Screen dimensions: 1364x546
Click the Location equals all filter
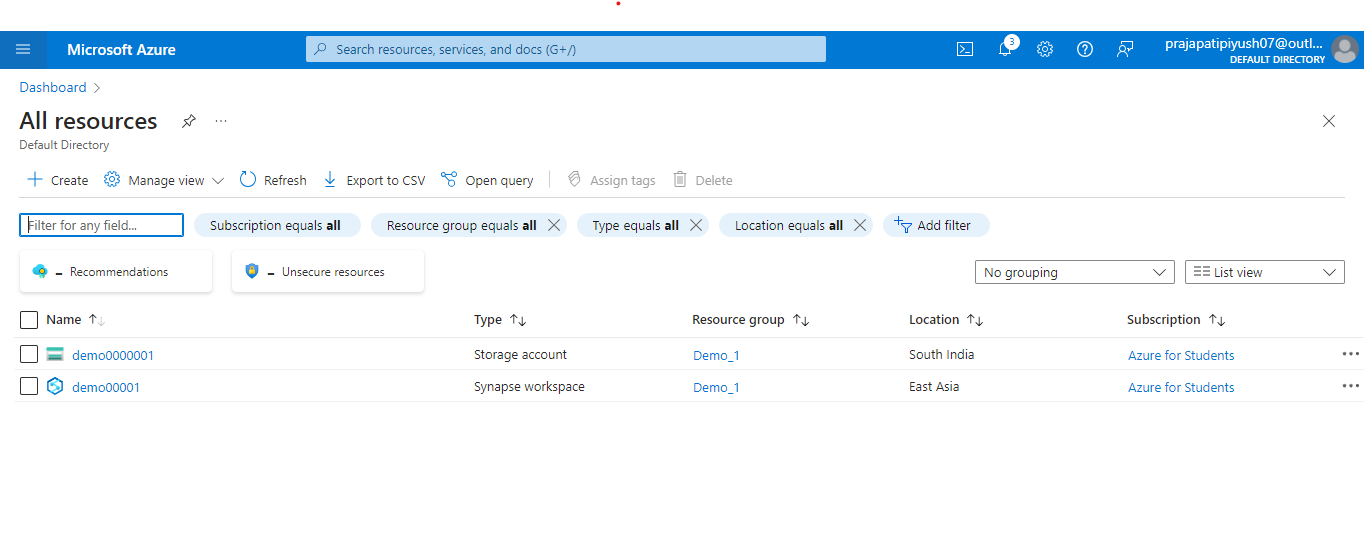[788, 225]
